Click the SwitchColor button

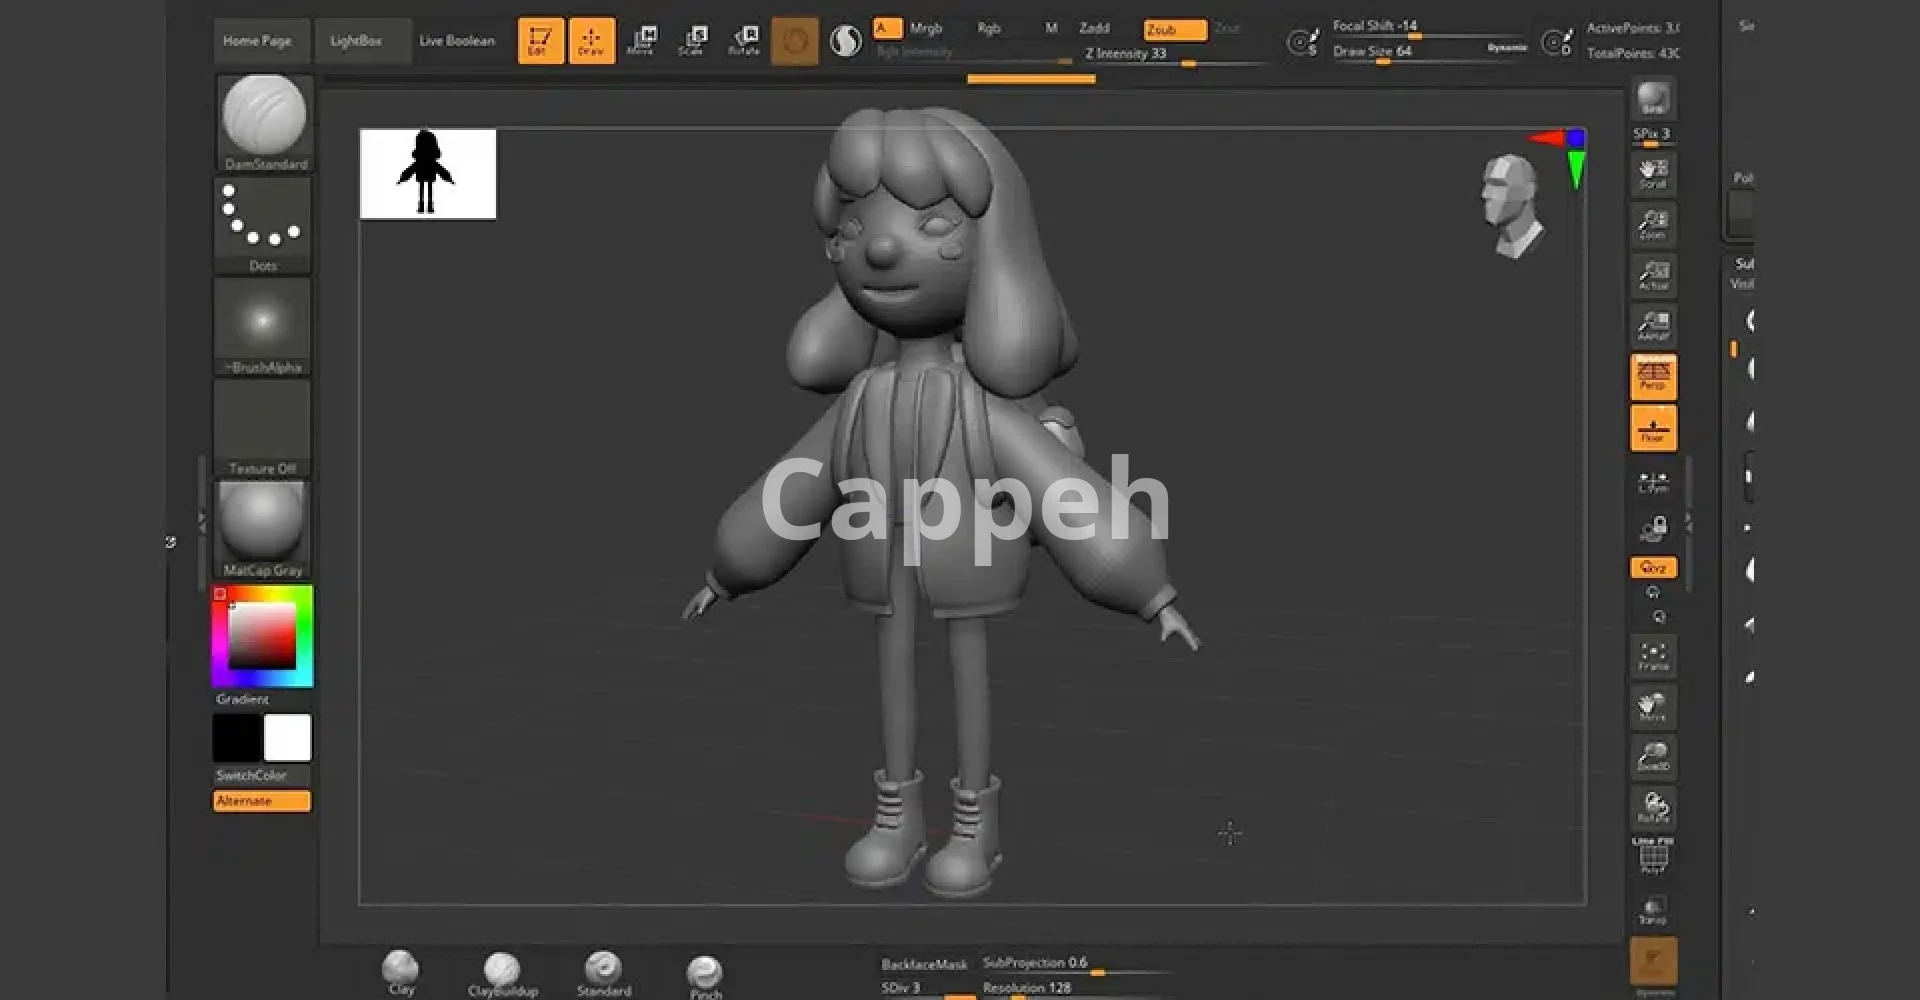(x=252, y=775)
